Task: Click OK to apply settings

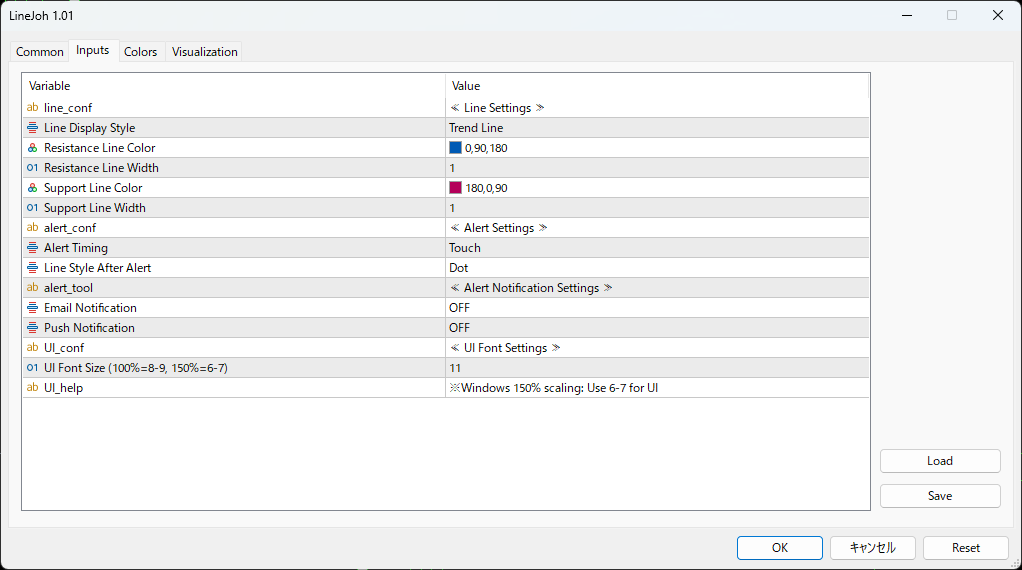Action: pos(780,548)
